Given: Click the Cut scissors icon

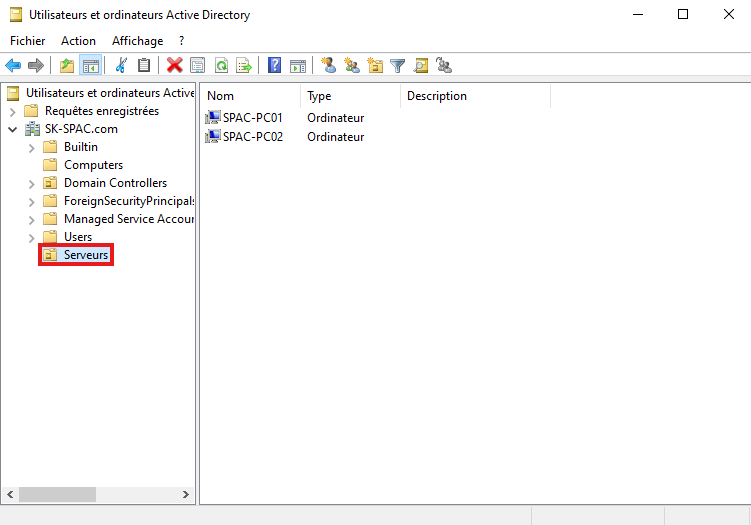Looking at the screenshot, I should point(121,66).
